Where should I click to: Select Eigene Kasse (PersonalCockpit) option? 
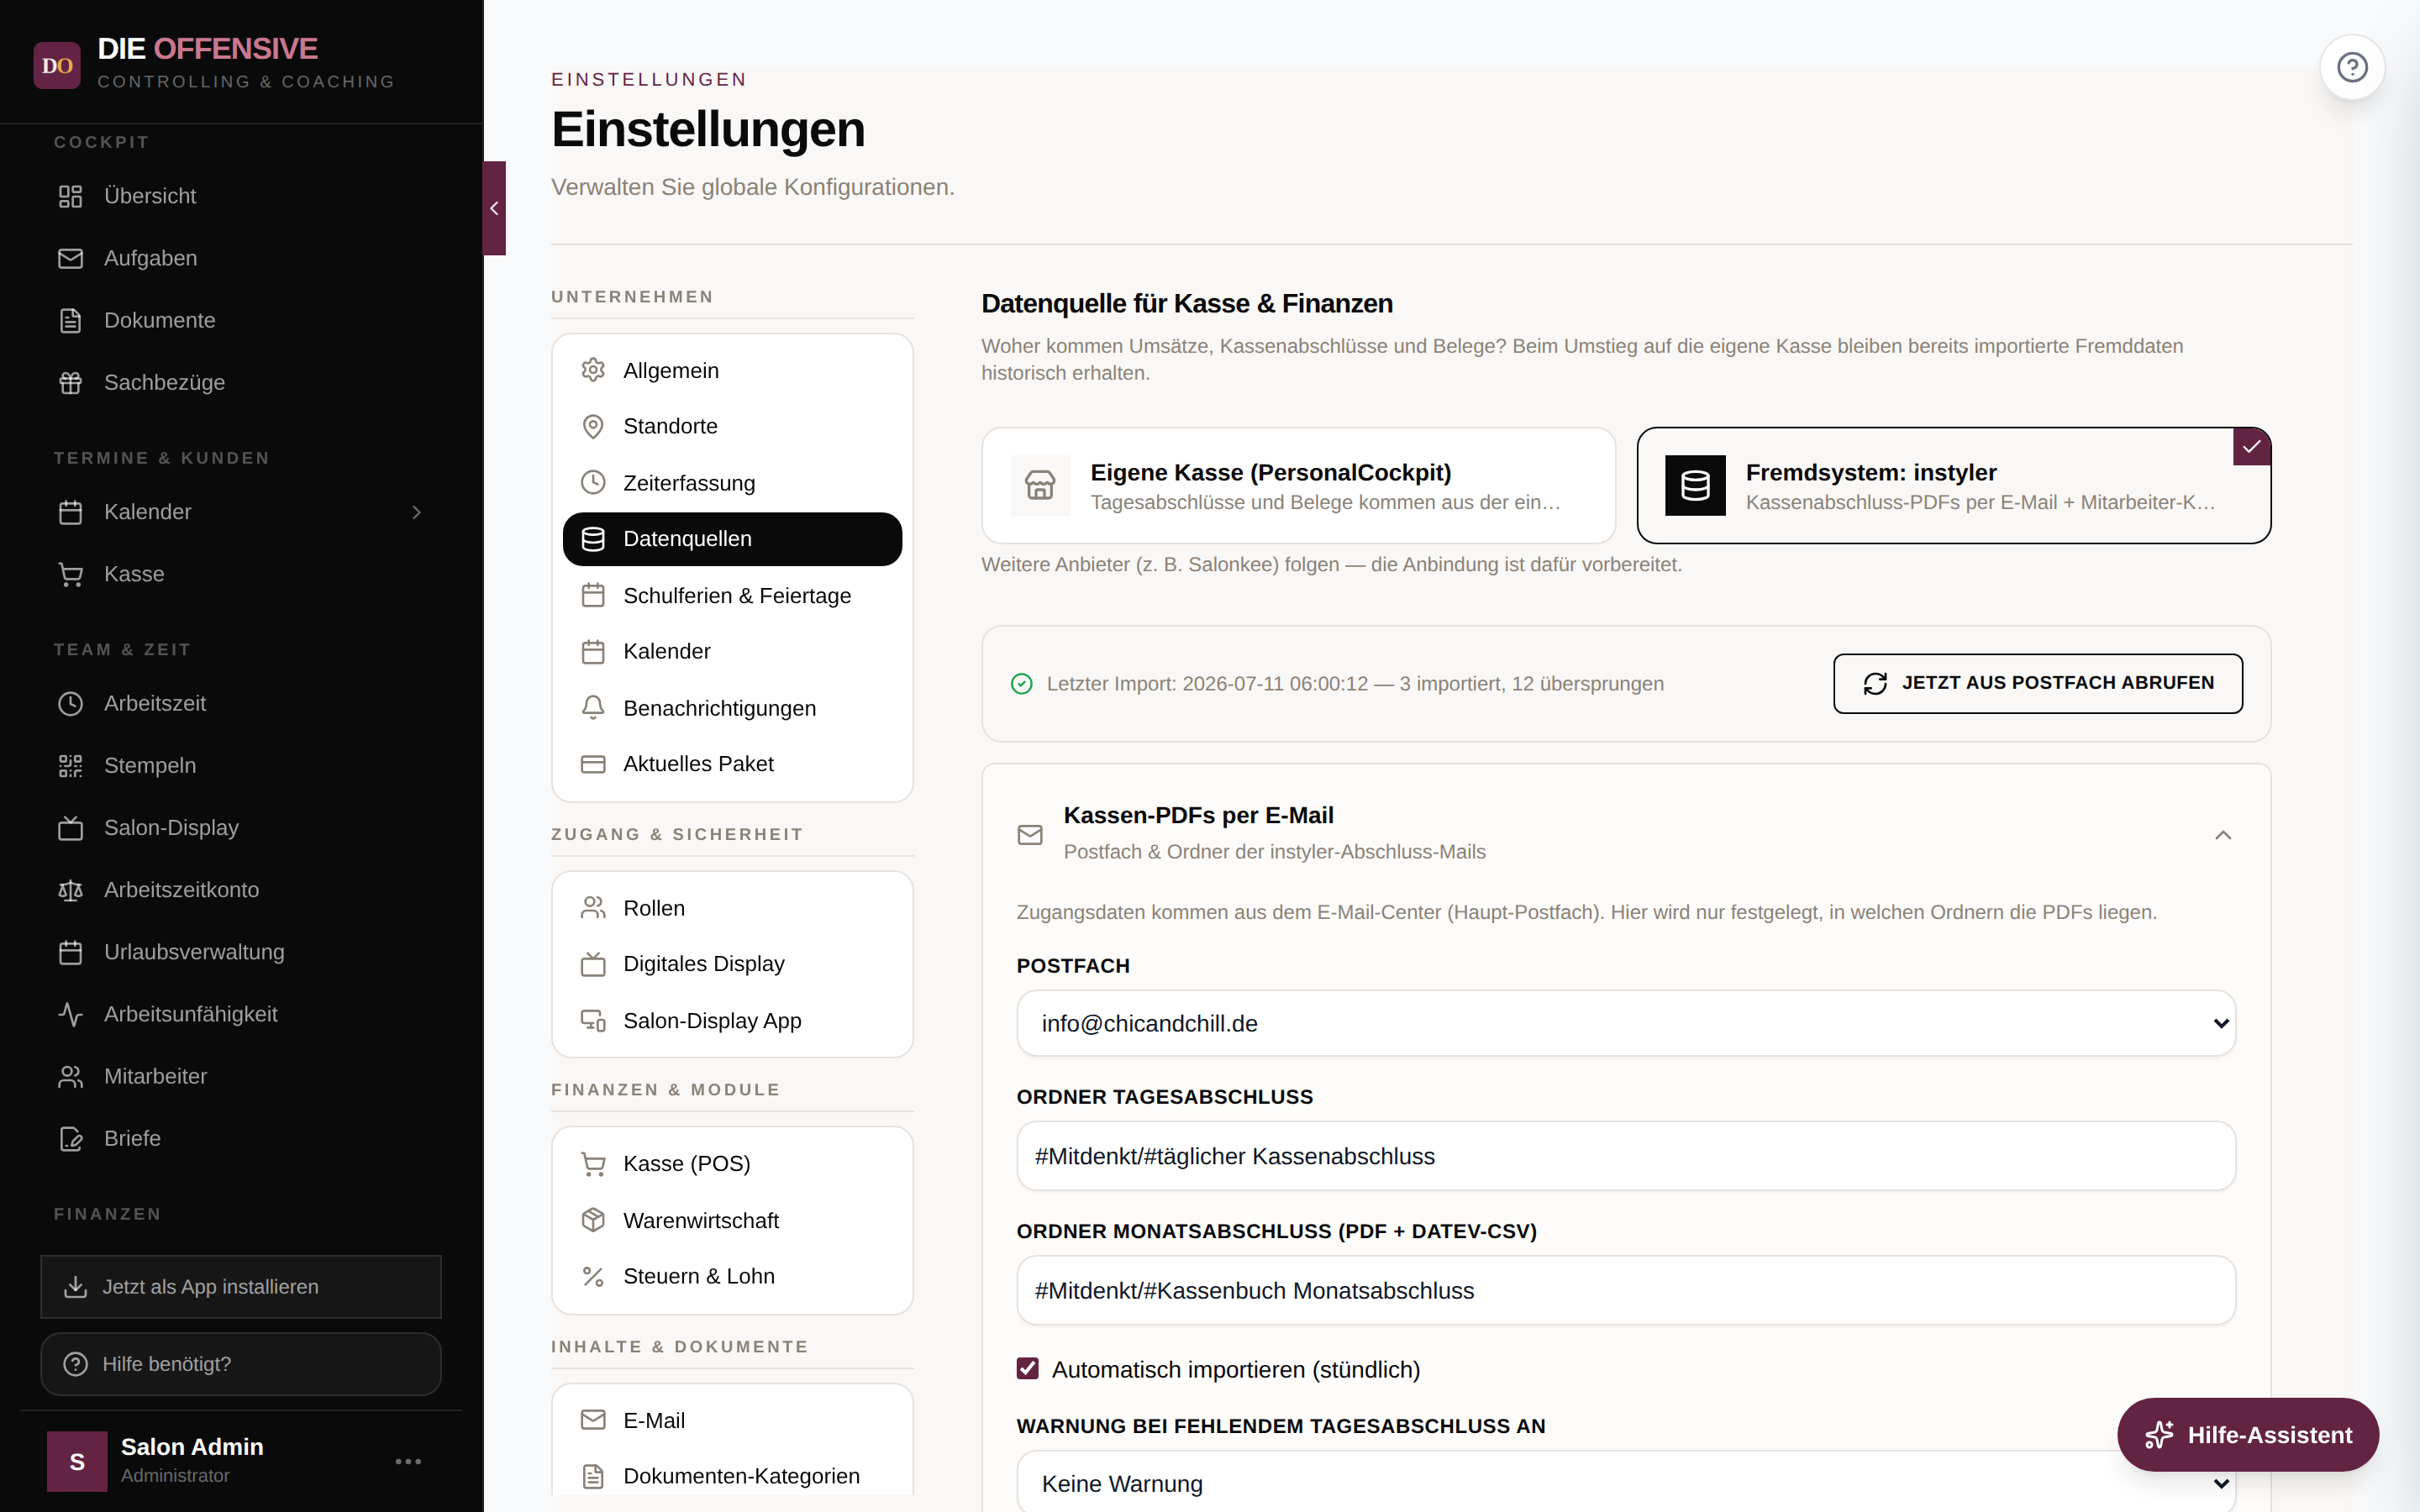pyautogui.click(x=1298, y=485)
